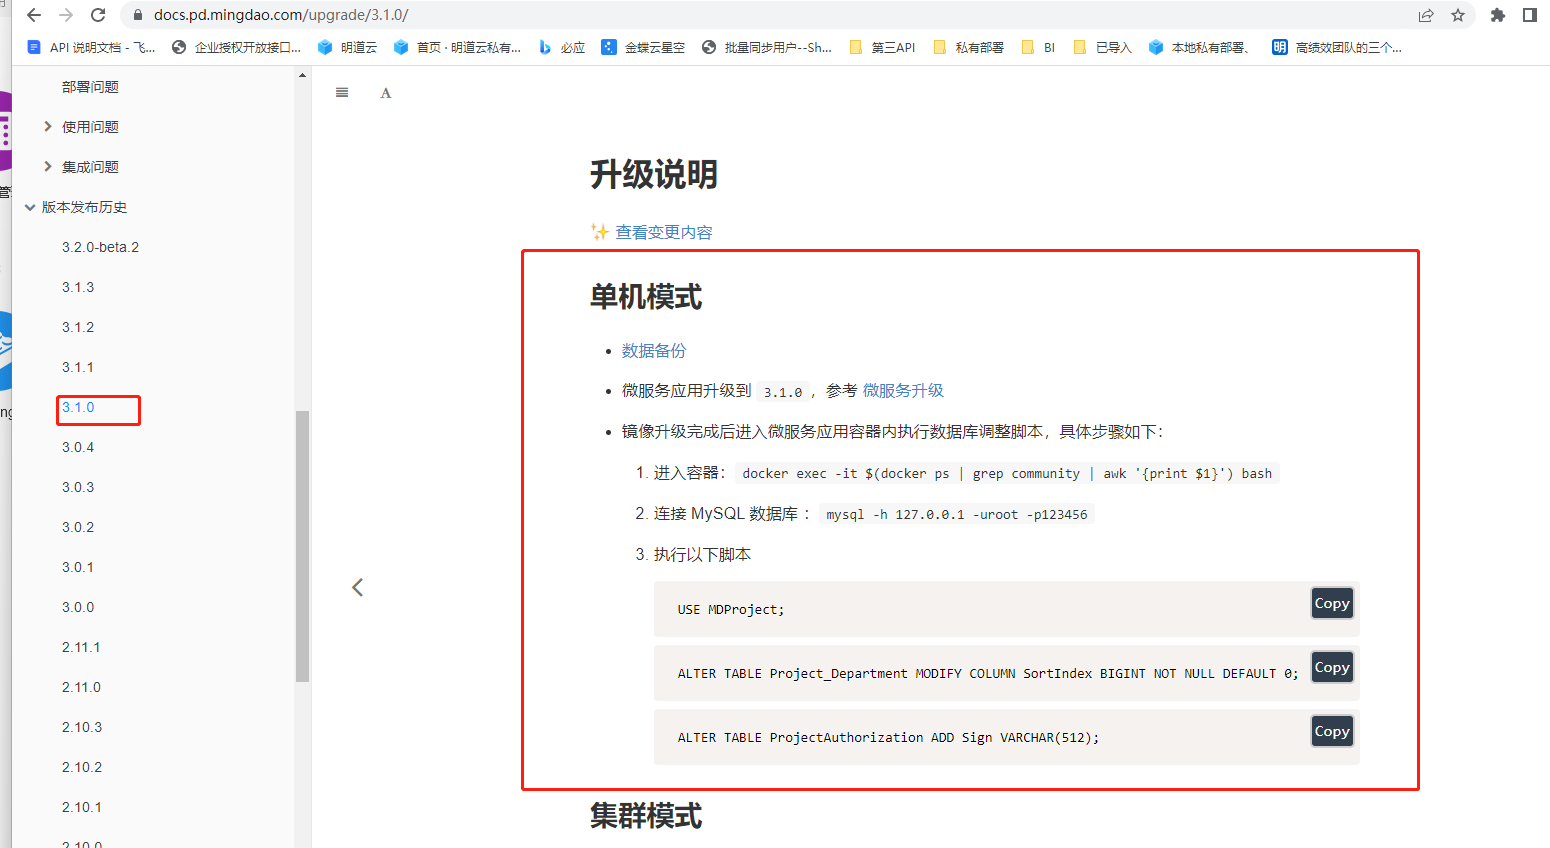Select version 3.1.0 in sidebar
The height and width of the screenshot is (848, 1550).
(78, 407)
